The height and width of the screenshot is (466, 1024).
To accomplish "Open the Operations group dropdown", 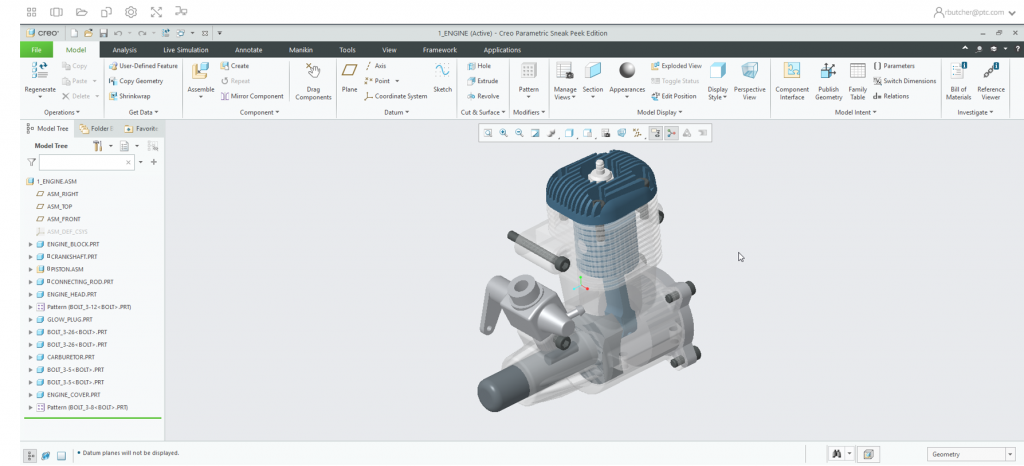I will (61, 112).
